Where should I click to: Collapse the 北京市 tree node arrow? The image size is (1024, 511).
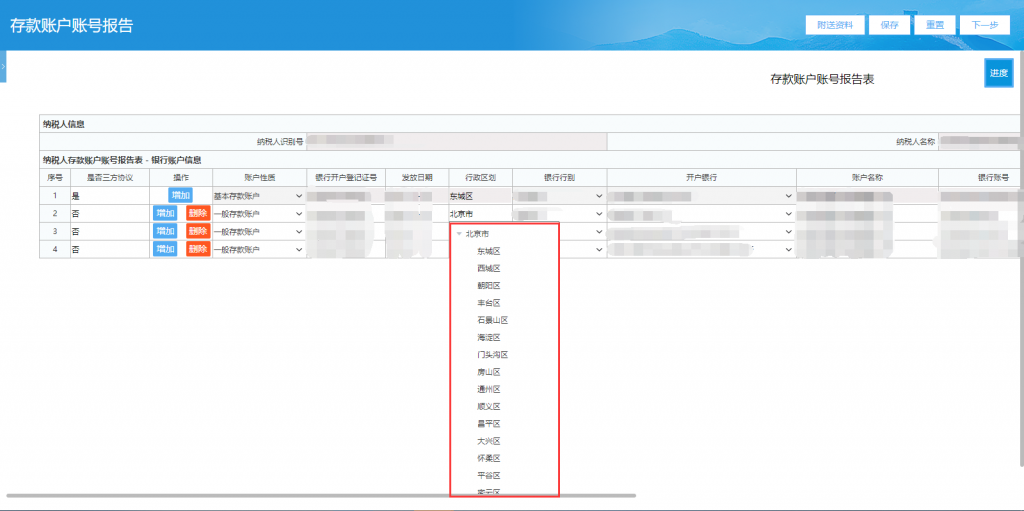coord(459,234)
